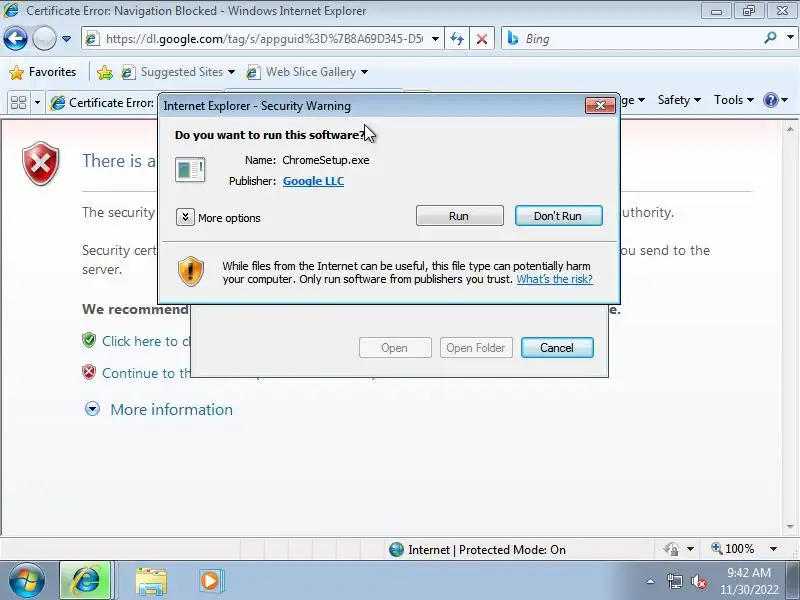Show hidden tray icons arrow
Image resolution: width=800 pixels, height=600 pixels.
[x=651, y=581]
